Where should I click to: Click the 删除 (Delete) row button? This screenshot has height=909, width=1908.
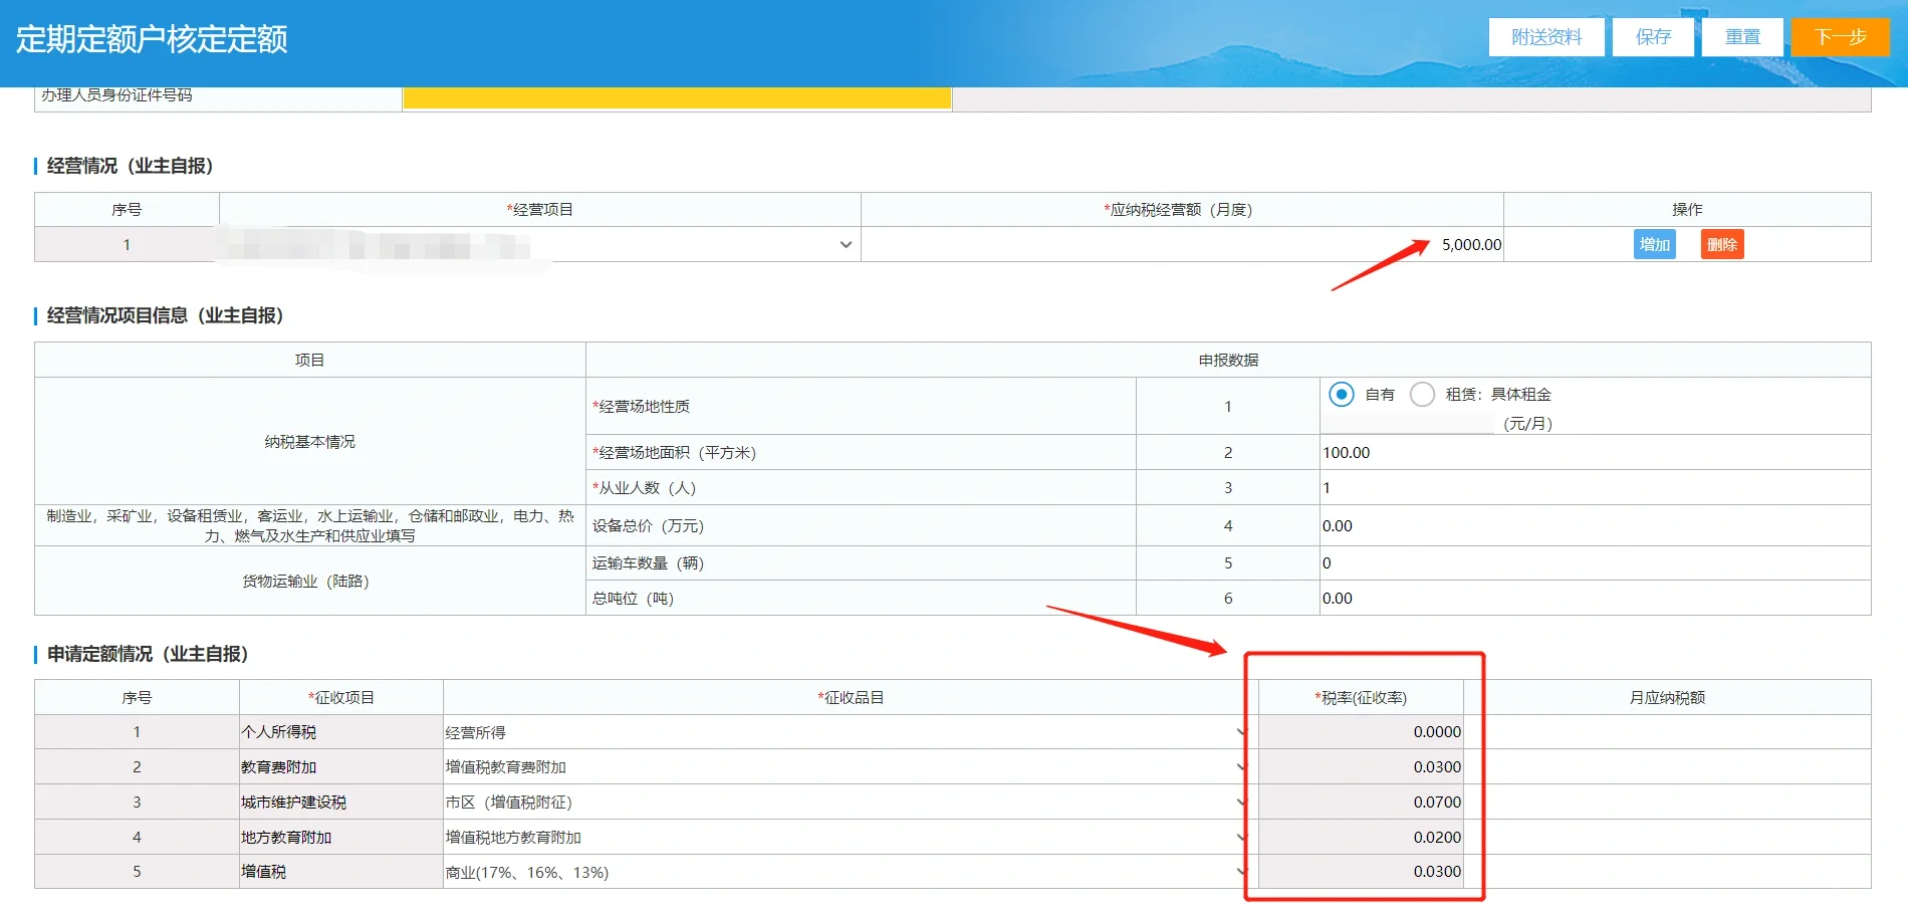1721,243
